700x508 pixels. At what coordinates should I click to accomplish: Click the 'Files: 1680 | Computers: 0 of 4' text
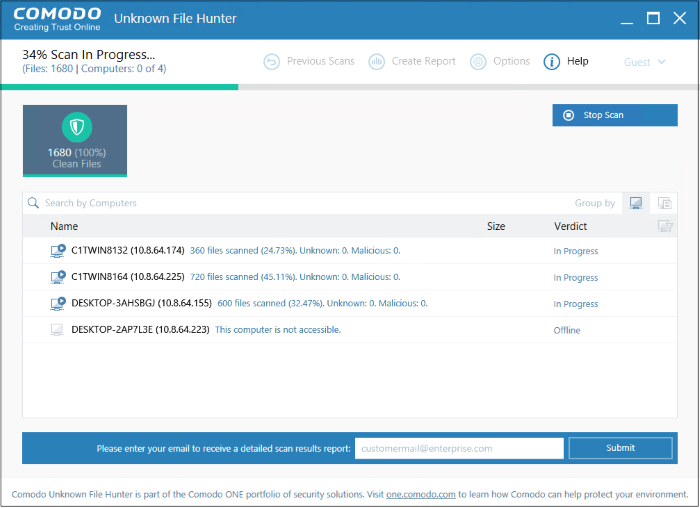(94, 69)
